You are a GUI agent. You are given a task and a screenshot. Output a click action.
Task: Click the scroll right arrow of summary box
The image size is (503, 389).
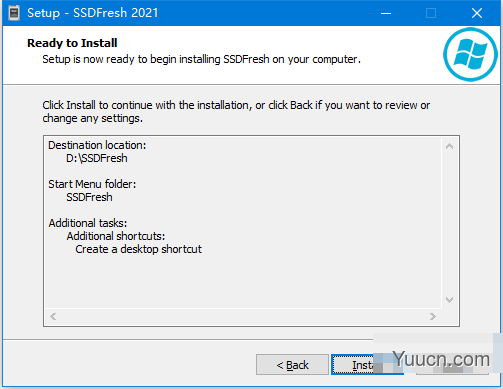coord(433,316)
